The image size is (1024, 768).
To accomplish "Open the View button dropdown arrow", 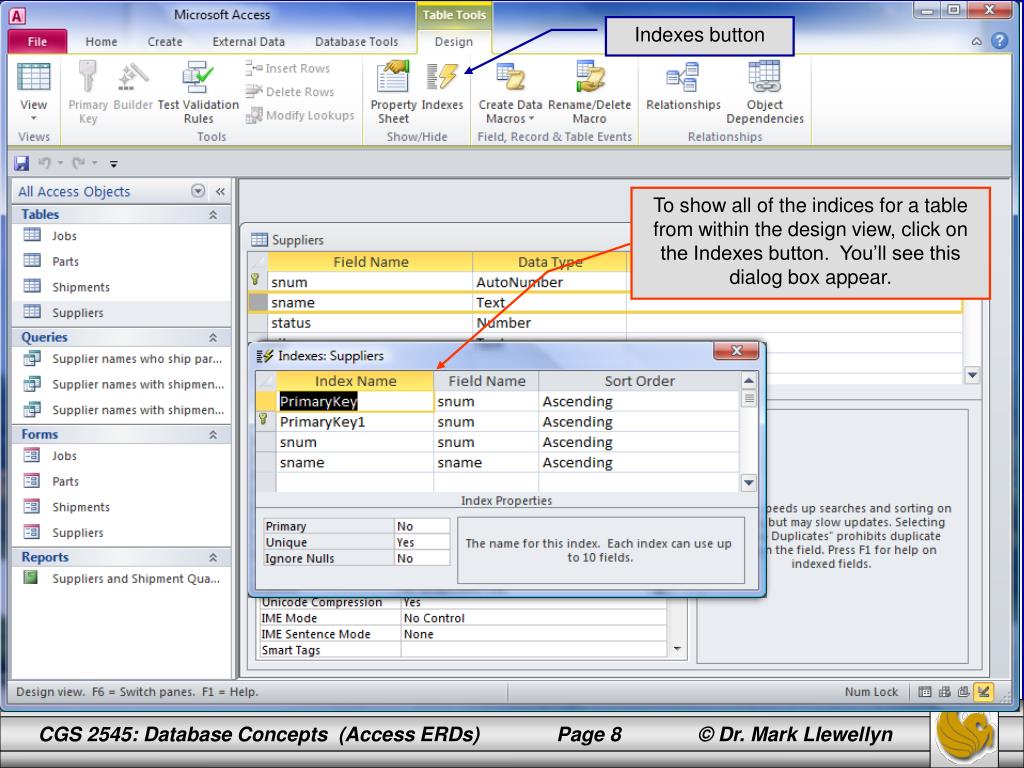I will click(33, 118).
